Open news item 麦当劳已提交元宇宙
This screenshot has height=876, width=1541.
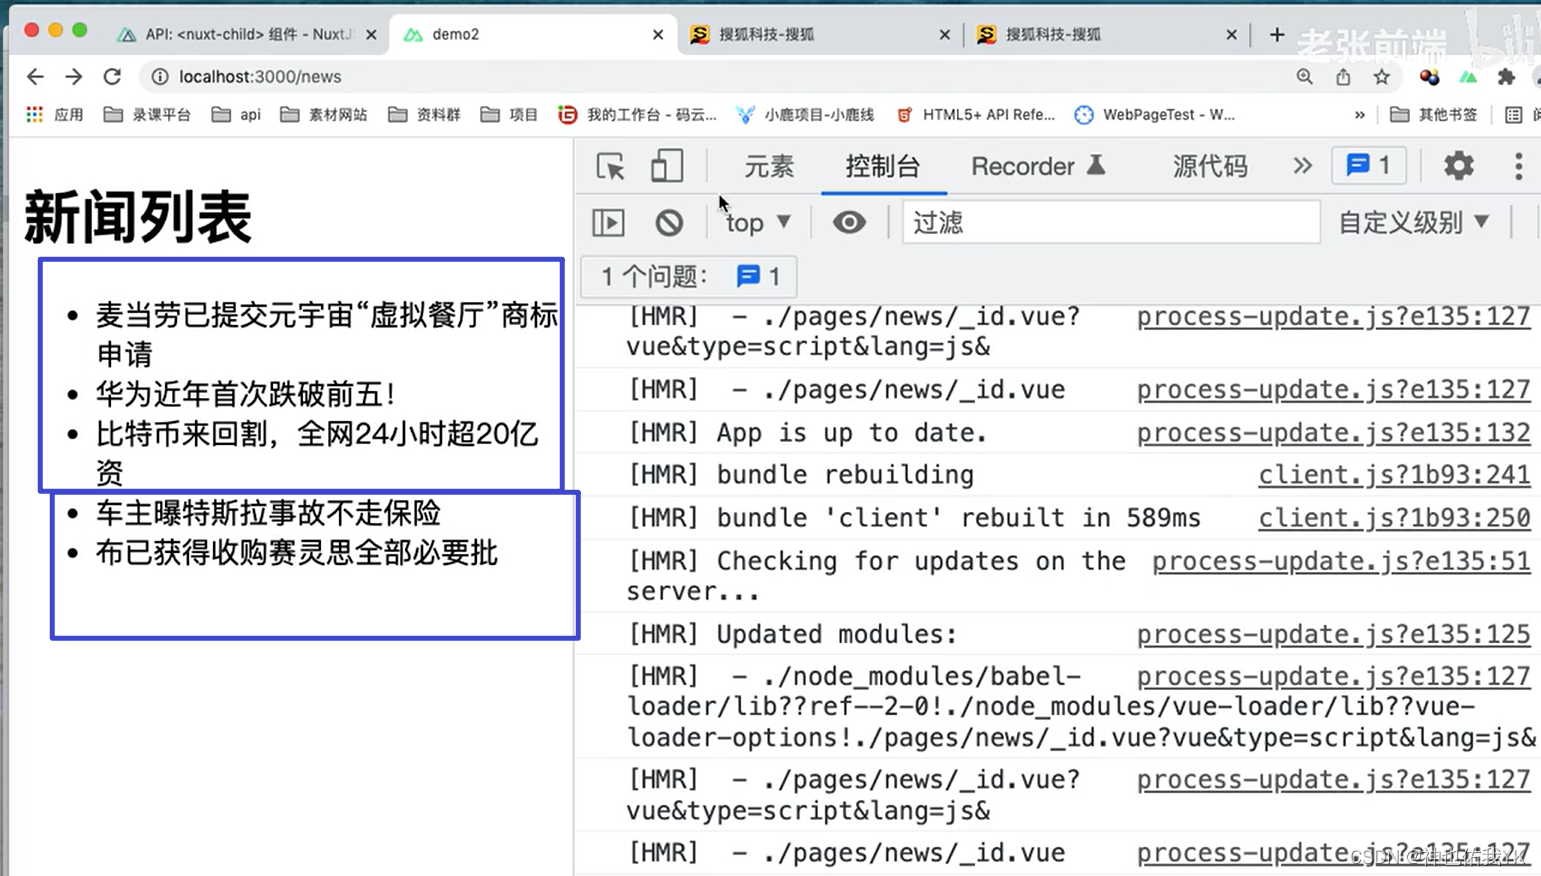(327, 334)
